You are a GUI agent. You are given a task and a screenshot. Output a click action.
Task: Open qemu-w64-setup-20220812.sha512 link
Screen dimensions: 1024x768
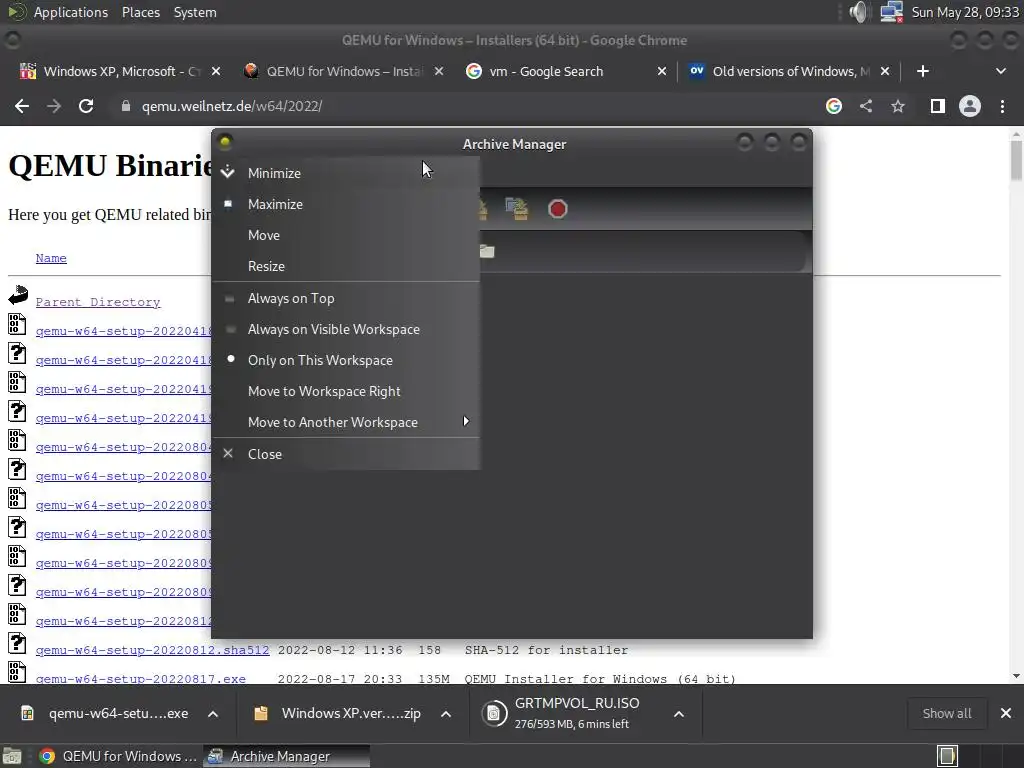tap(152, 650)
